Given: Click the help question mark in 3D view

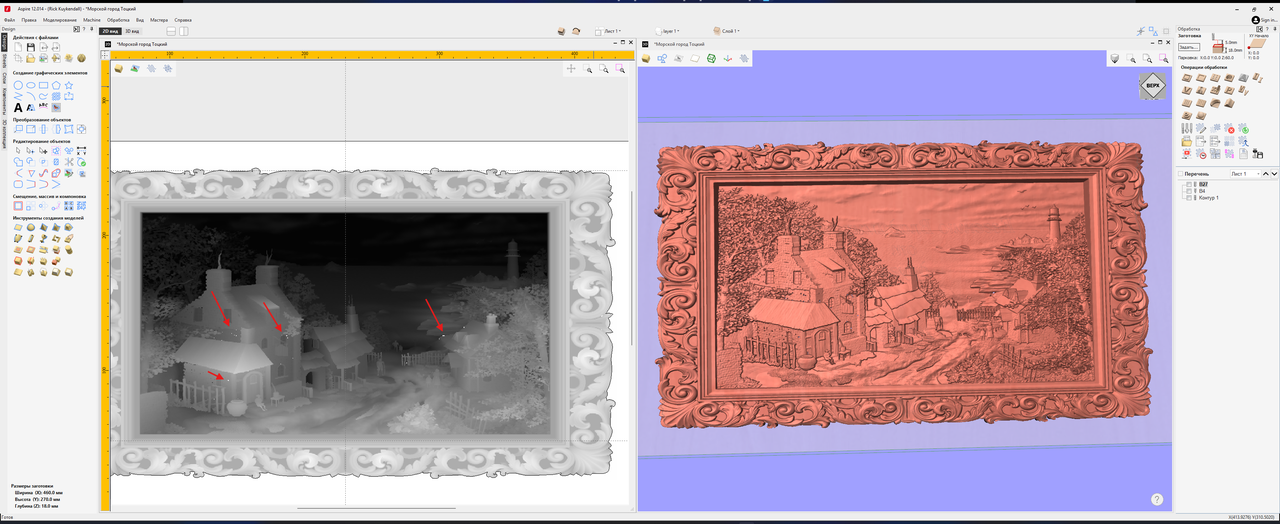Looking at the screenshot, I should click(x=1157, y=499).
